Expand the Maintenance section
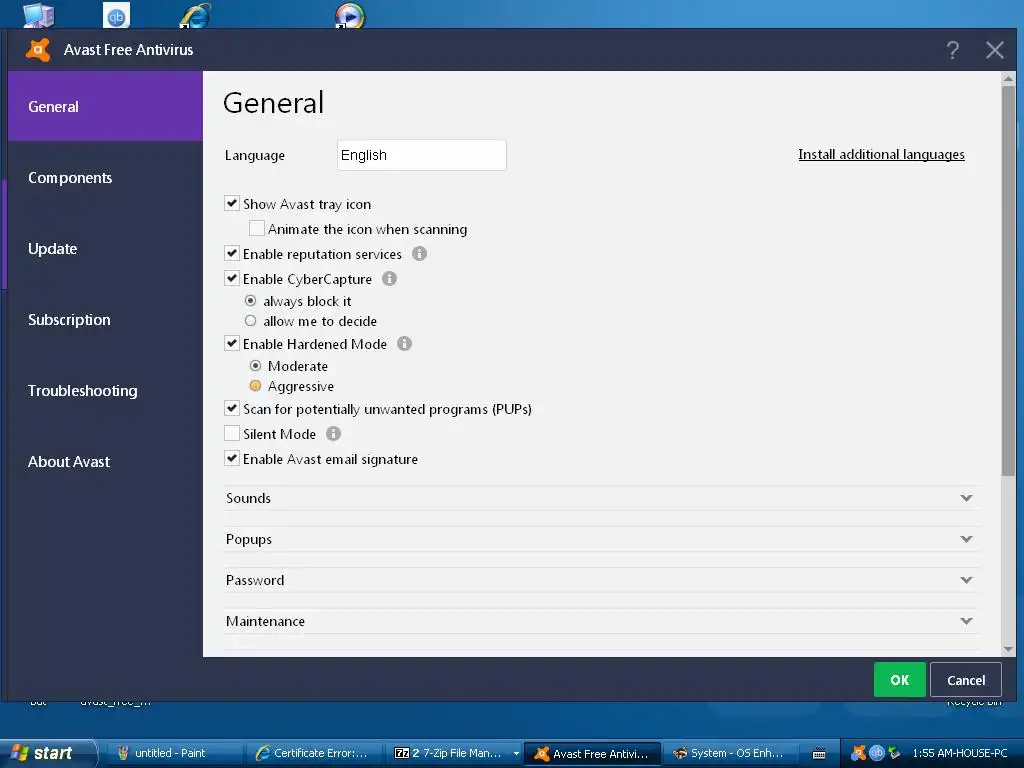 (x=601, y=621)
